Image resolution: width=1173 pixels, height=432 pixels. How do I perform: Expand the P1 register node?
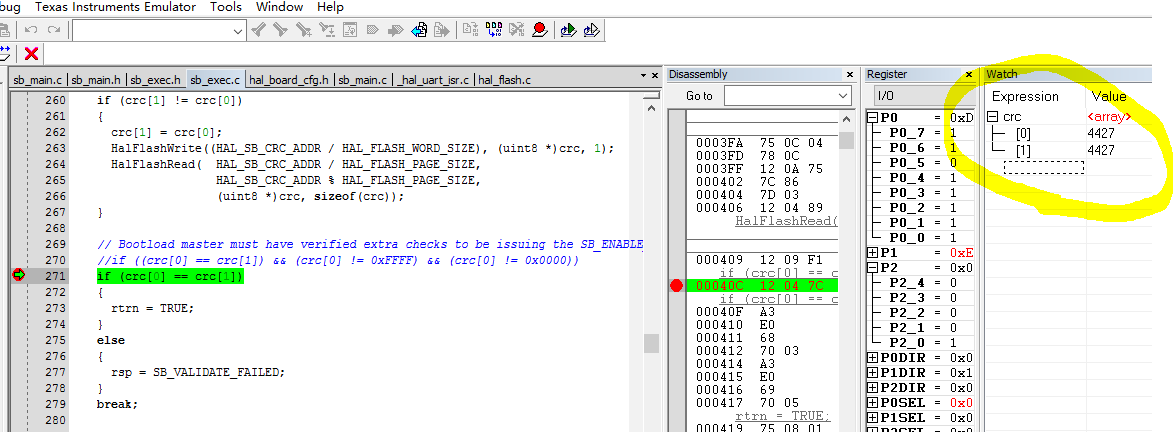872,252
